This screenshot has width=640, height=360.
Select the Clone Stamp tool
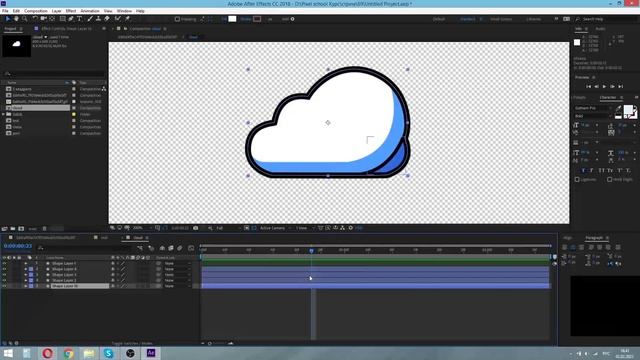pyautogui.click(x=98, y=19)
